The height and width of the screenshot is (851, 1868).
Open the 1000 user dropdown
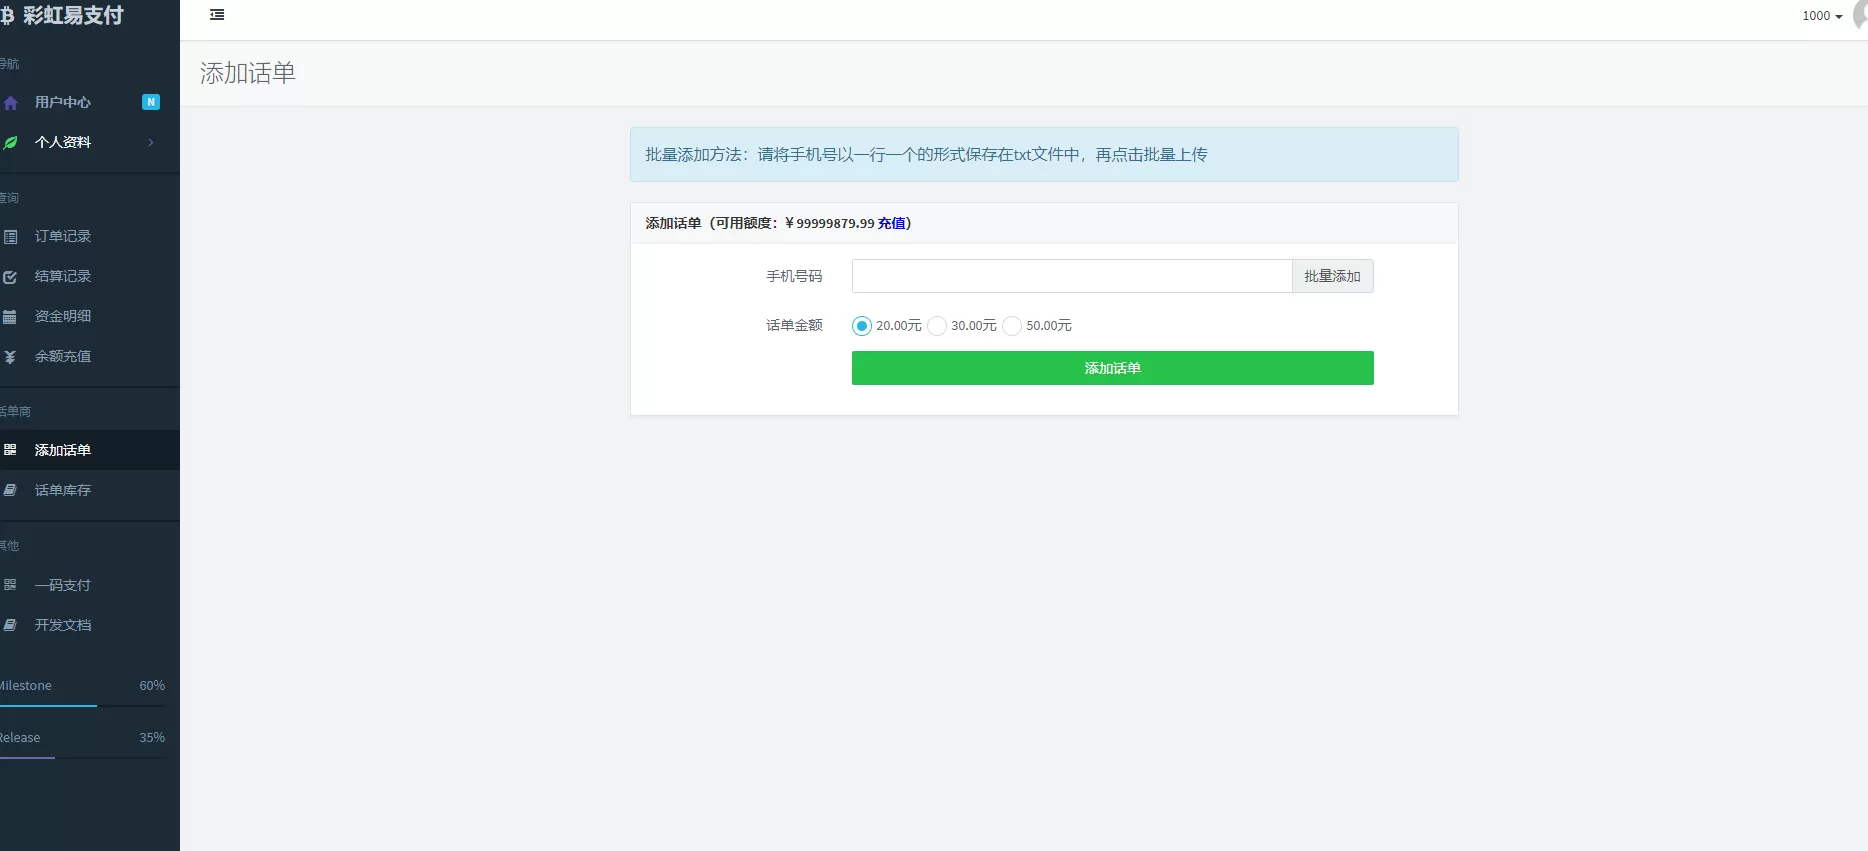1822,16
